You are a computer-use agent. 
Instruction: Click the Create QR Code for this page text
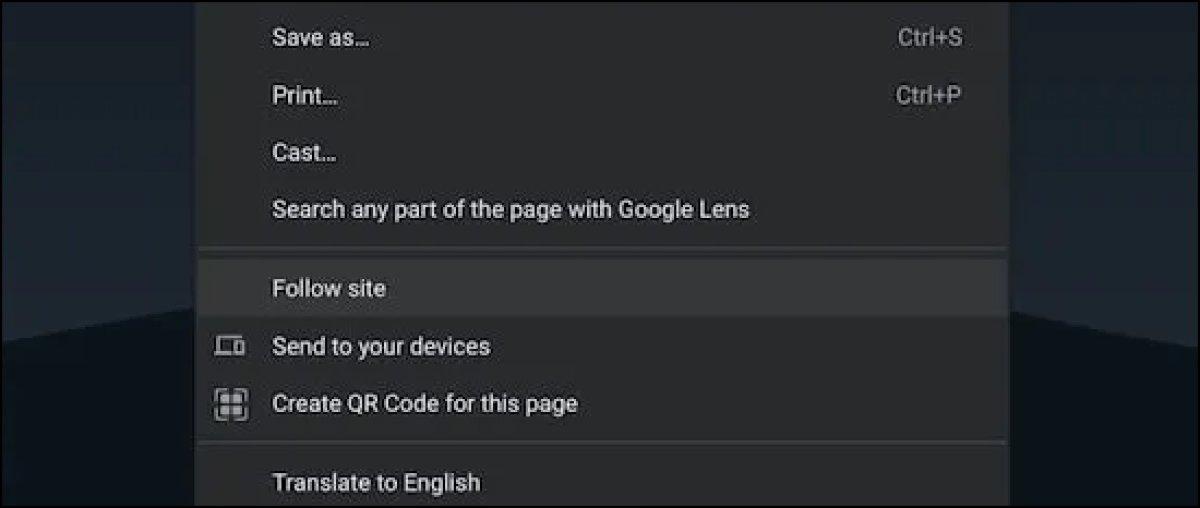click(424, 404)
